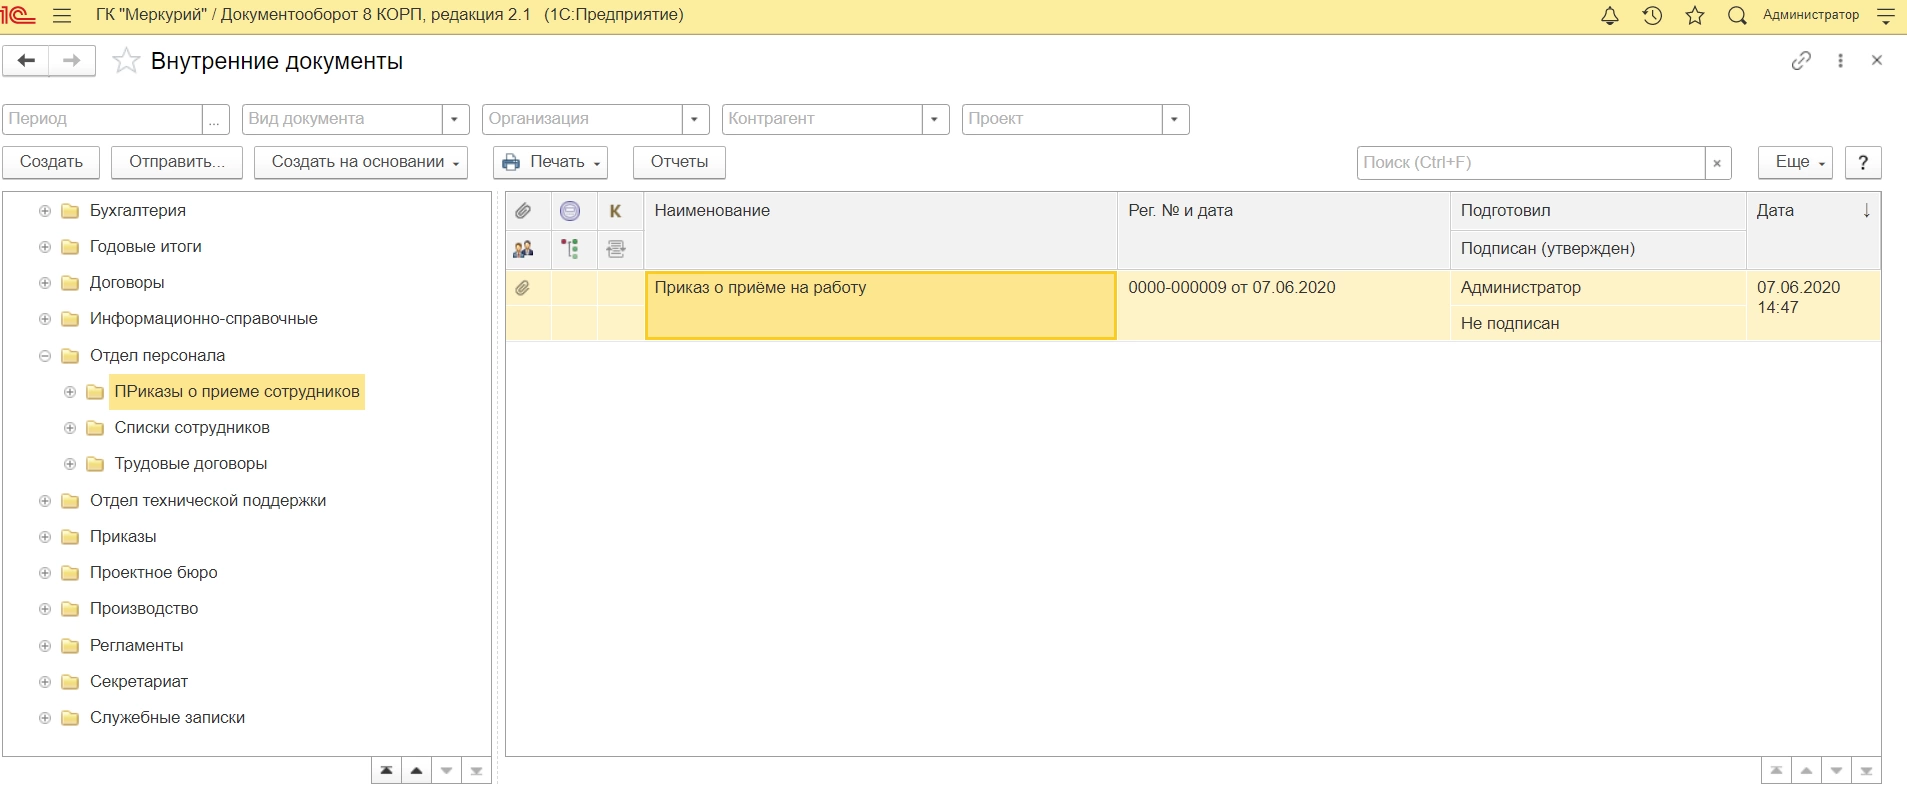This screenshot has height=785, width=1907.
Task: Click paperclip icon in the Приказ row
Action: coord(523,288)
